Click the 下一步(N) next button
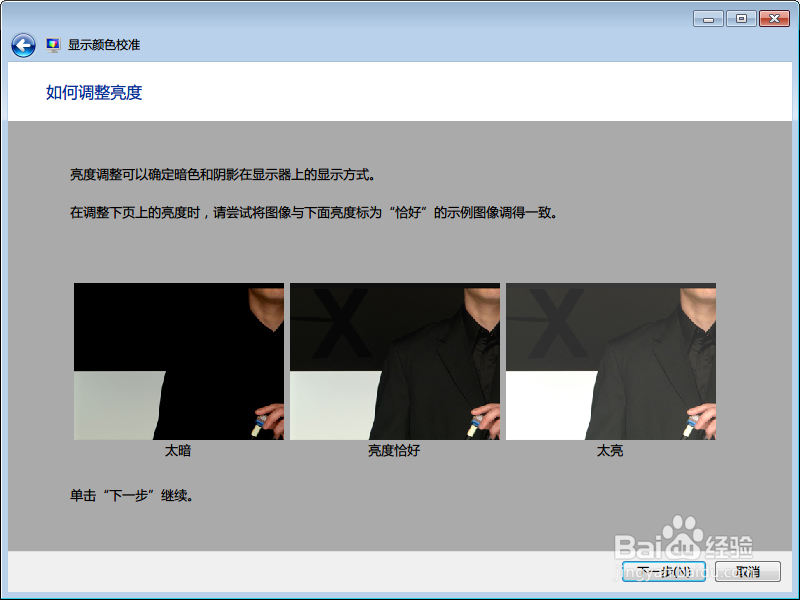 pos(663,572)
